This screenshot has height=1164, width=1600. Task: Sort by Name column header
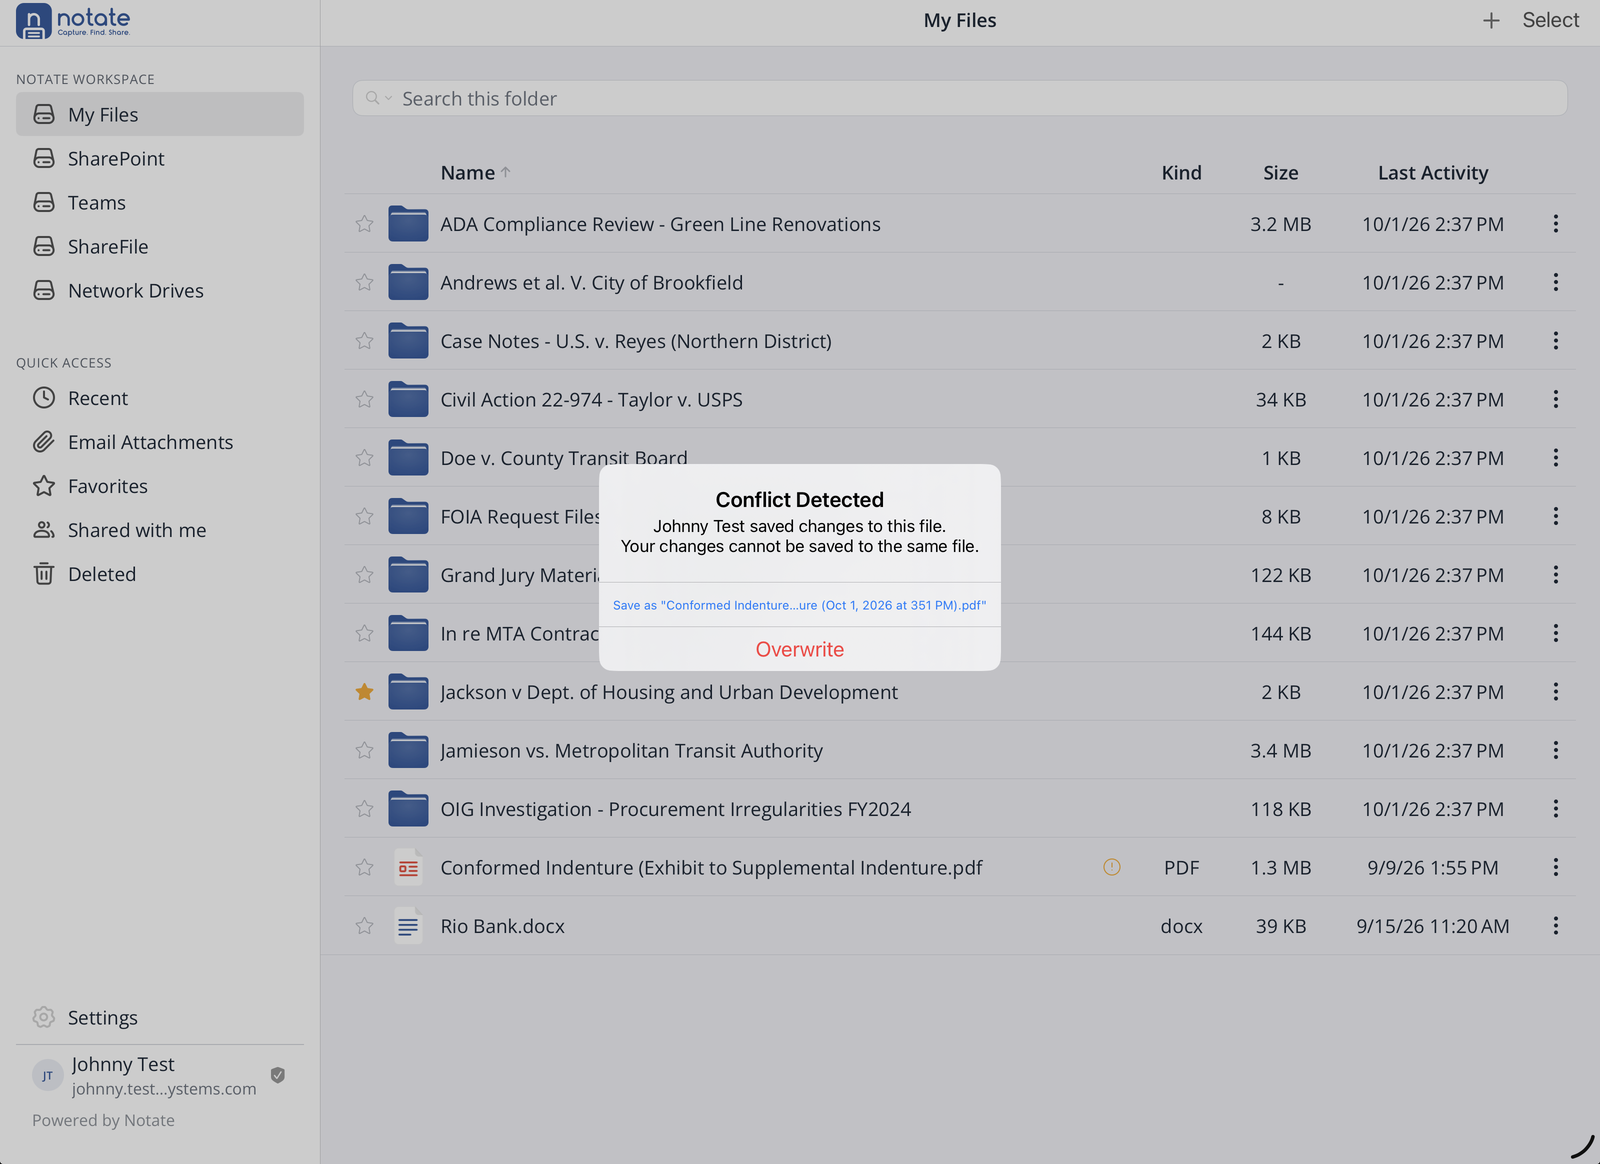(476, 172)
